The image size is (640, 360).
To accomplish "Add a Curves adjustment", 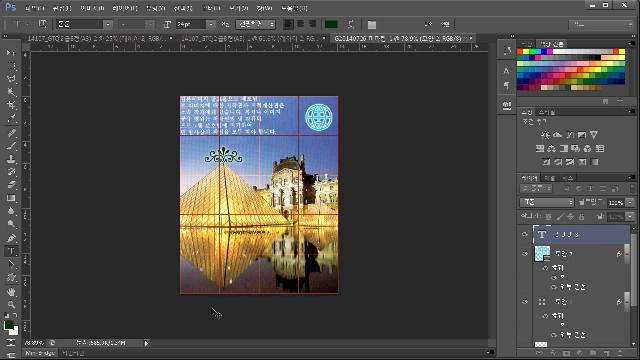I will pos(570,135).
